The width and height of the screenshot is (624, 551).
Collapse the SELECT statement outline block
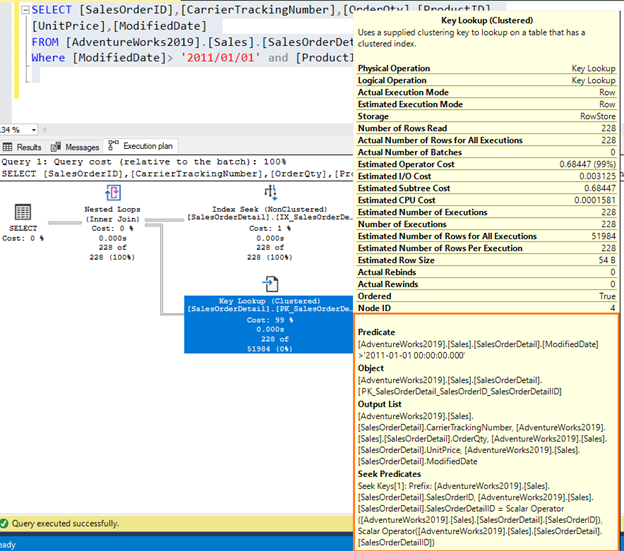(25, 10)
